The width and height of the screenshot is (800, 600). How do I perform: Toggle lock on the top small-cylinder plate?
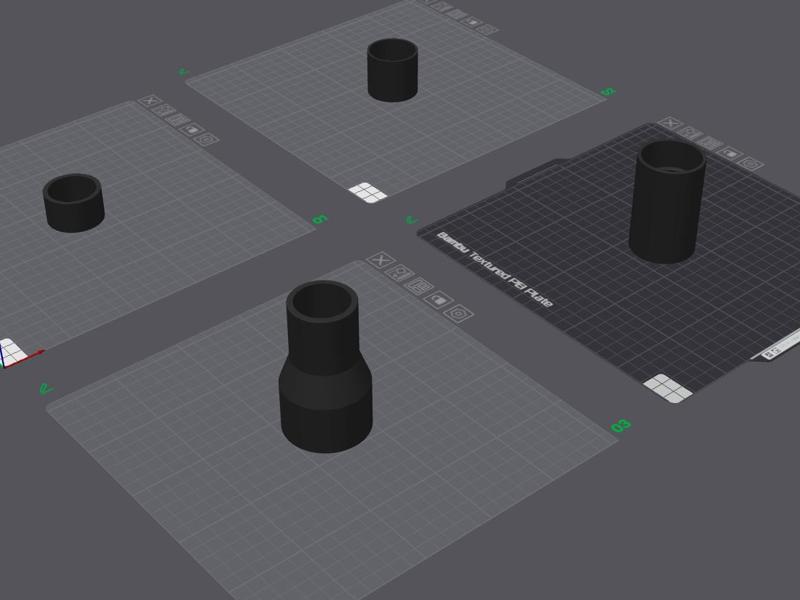[473, 21]
